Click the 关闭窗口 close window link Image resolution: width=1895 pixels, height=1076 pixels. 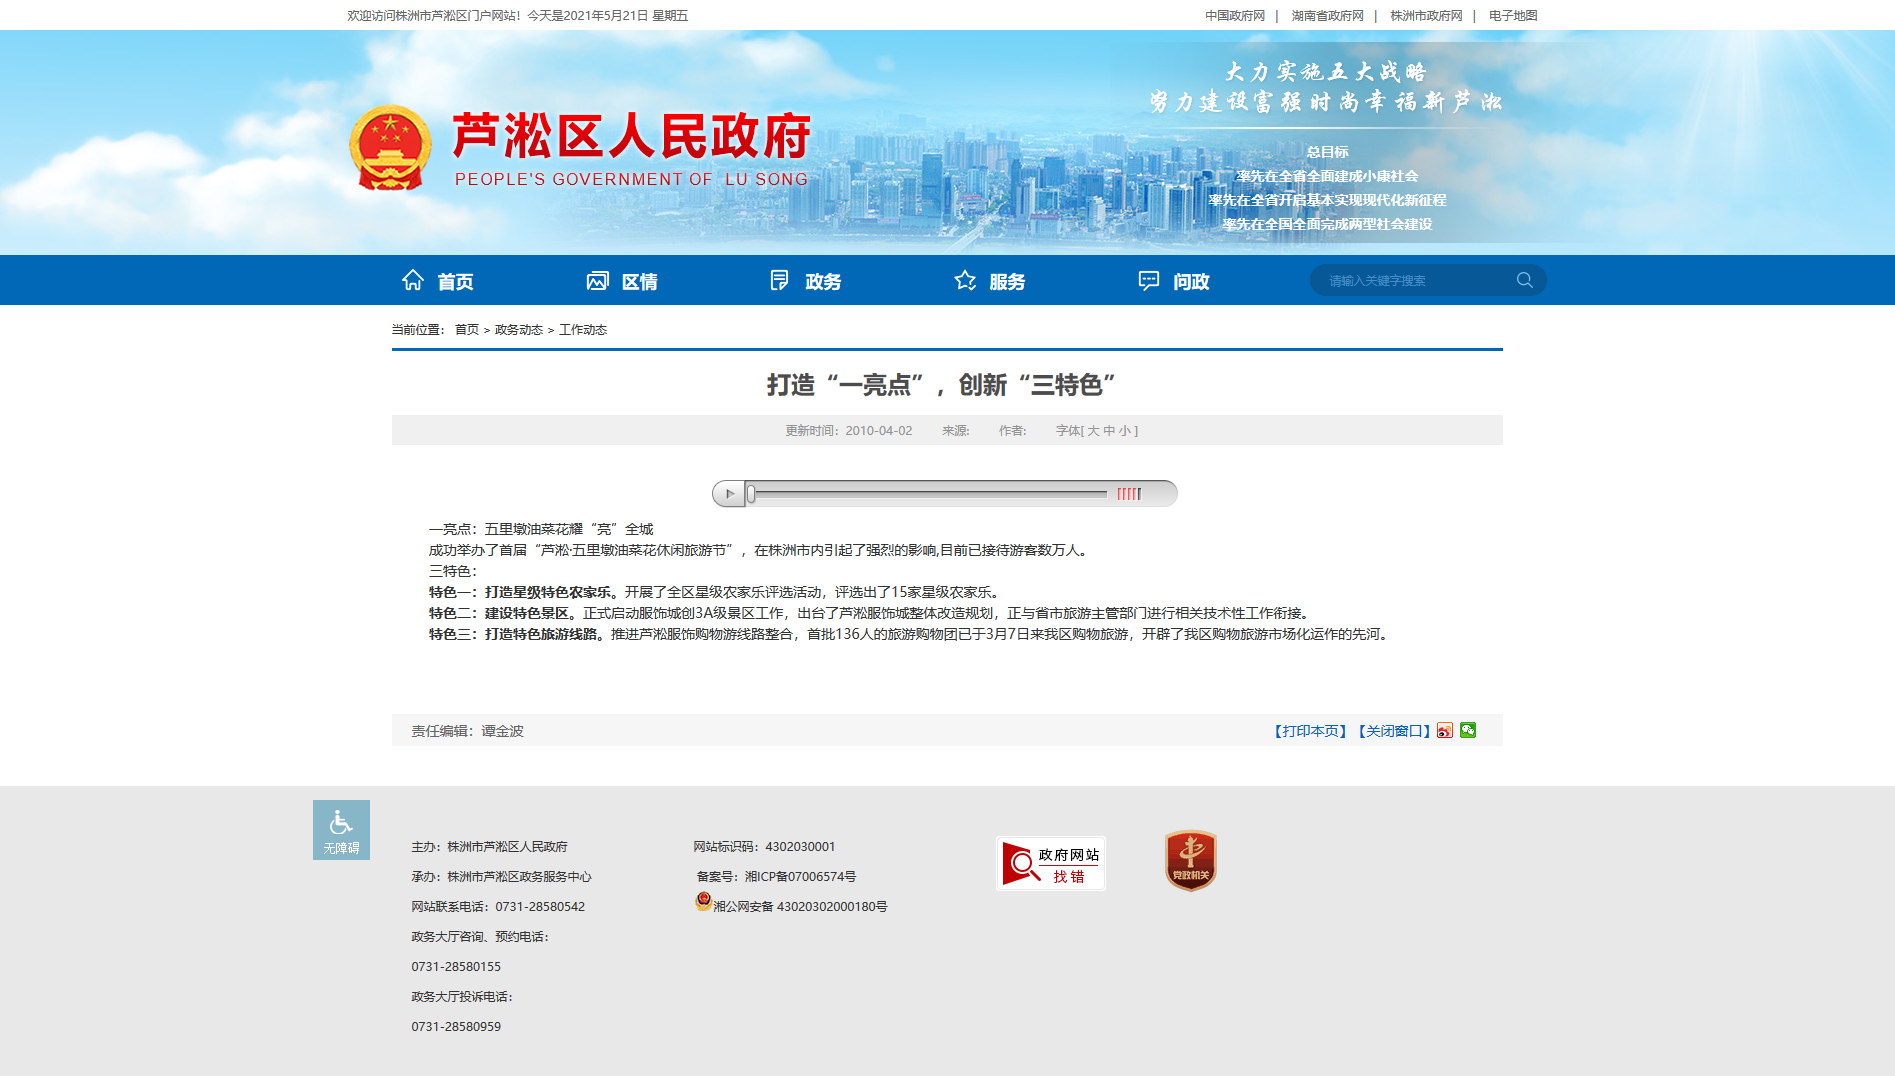click(1394, 731)
